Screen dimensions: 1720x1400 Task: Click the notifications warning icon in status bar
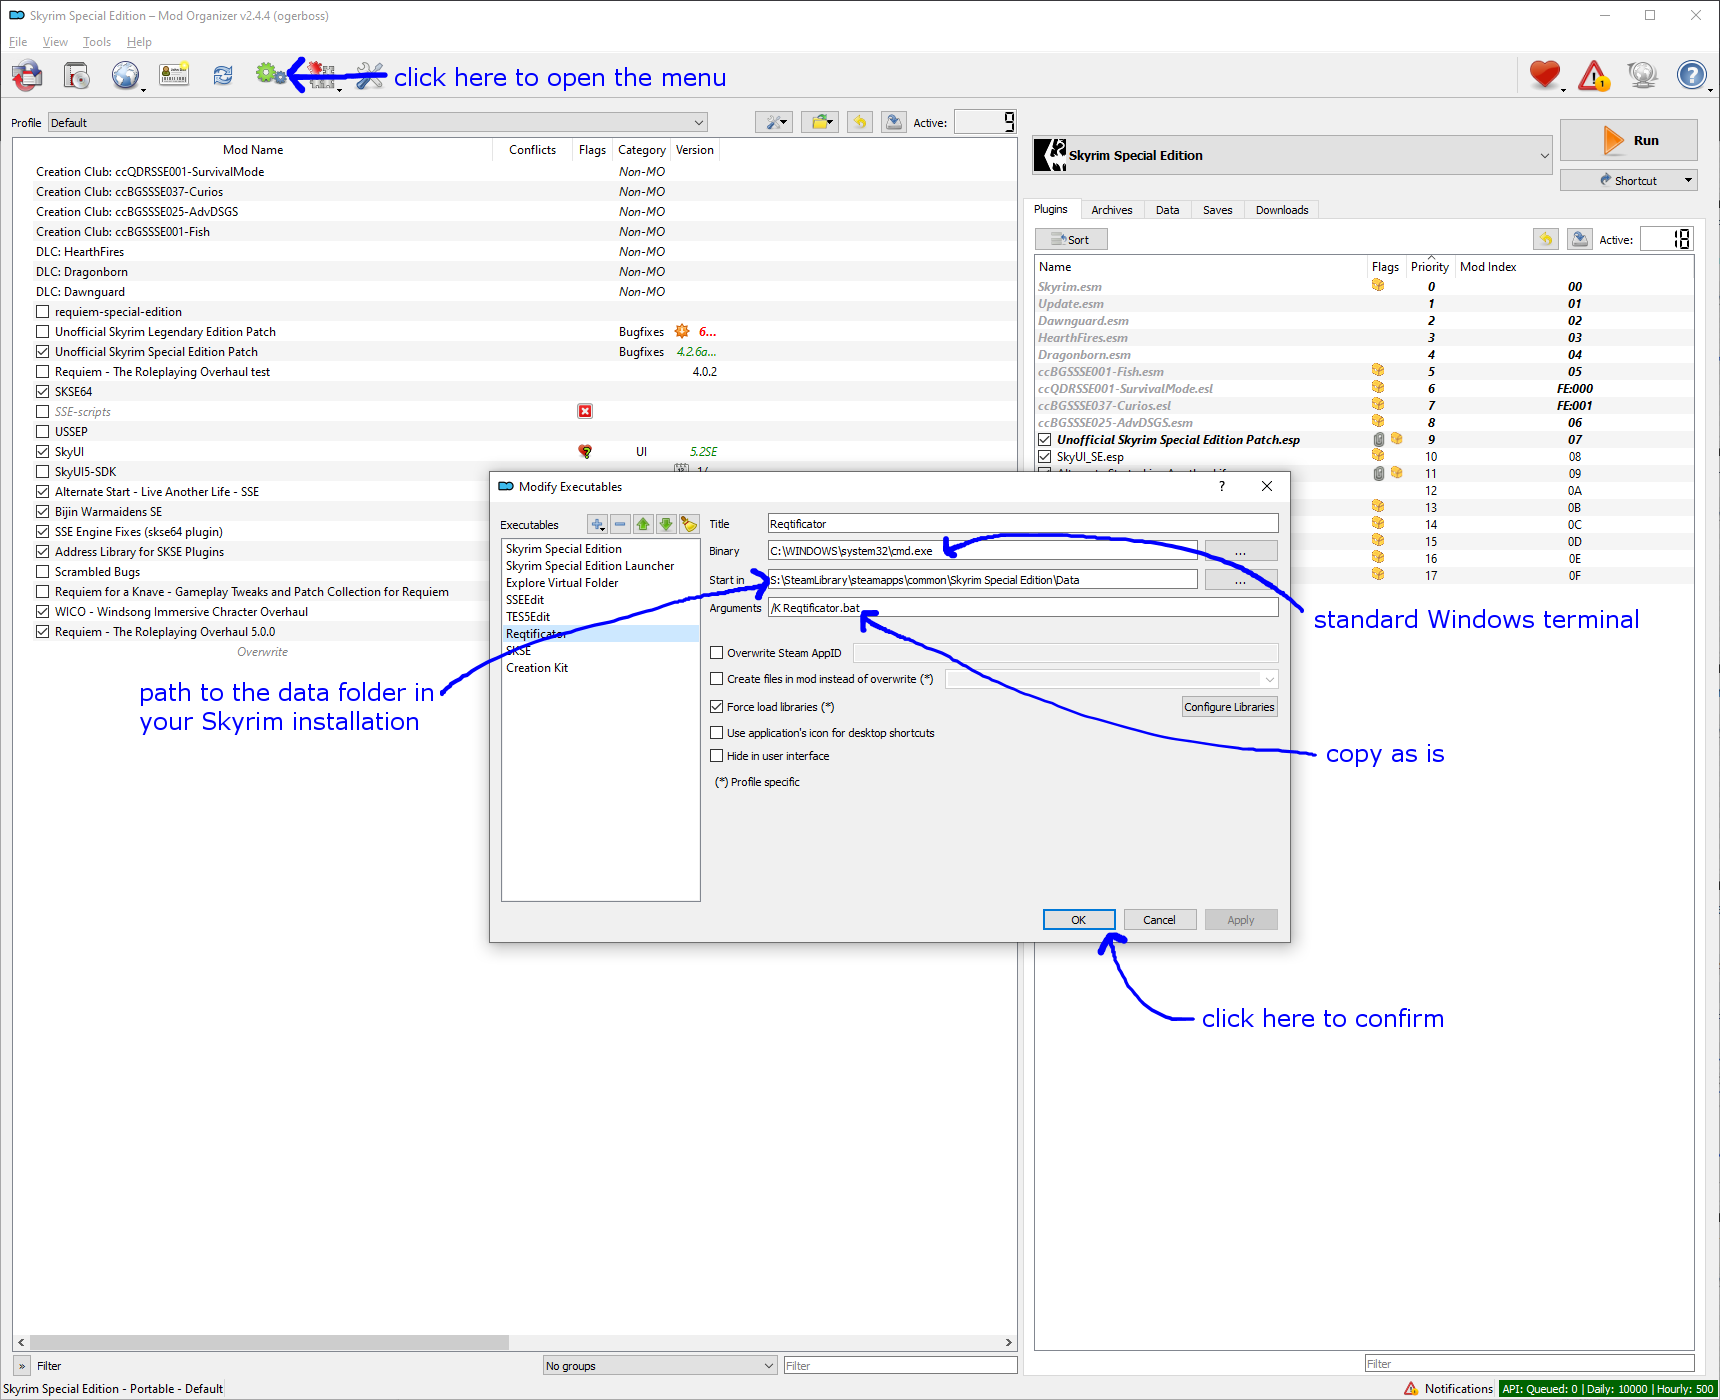click(x=1411, y=1388)
